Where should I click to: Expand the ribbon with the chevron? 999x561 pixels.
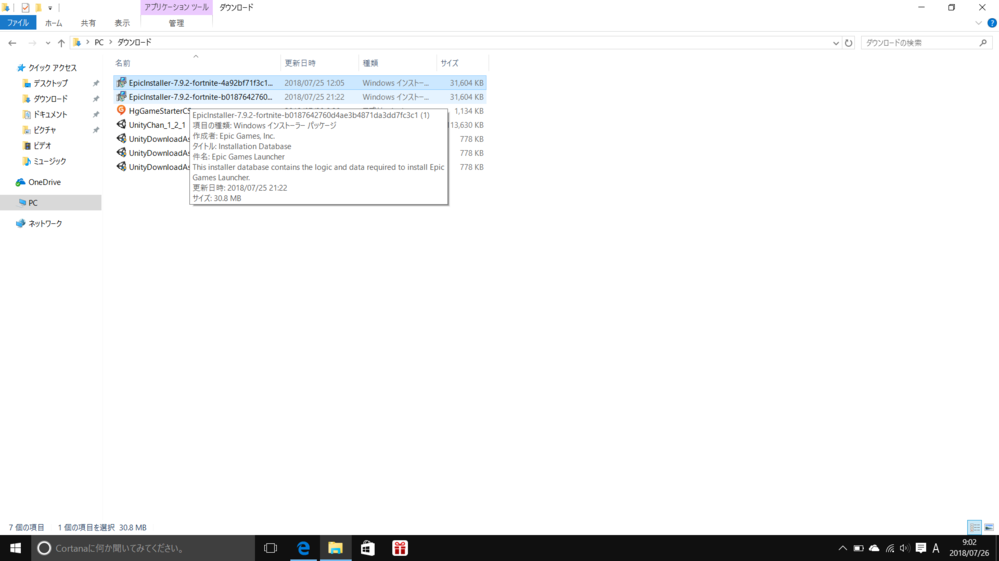point(978,23)
